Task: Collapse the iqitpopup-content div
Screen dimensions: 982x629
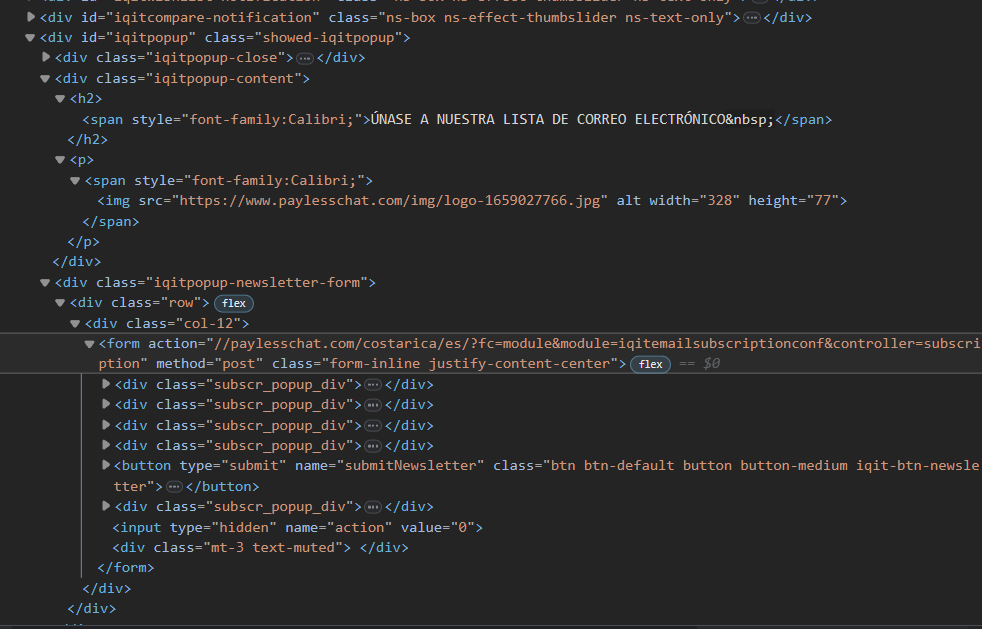Action: click(x=44, y=78)
